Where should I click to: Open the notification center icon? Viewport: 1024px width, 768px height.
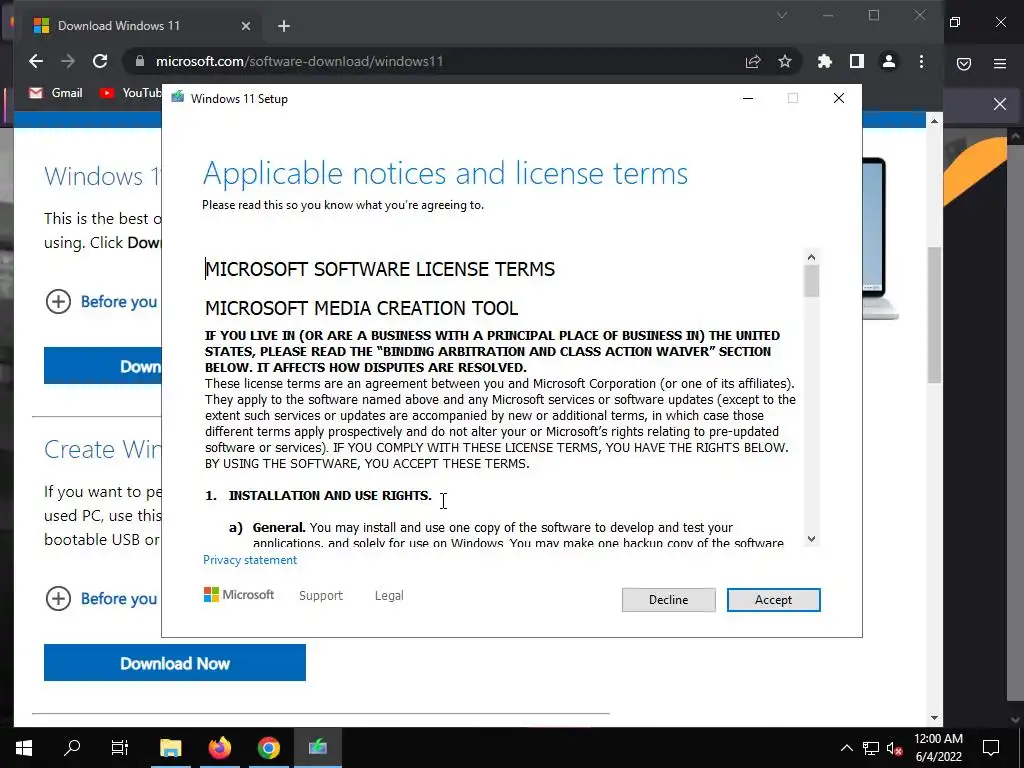pos(991,748)
